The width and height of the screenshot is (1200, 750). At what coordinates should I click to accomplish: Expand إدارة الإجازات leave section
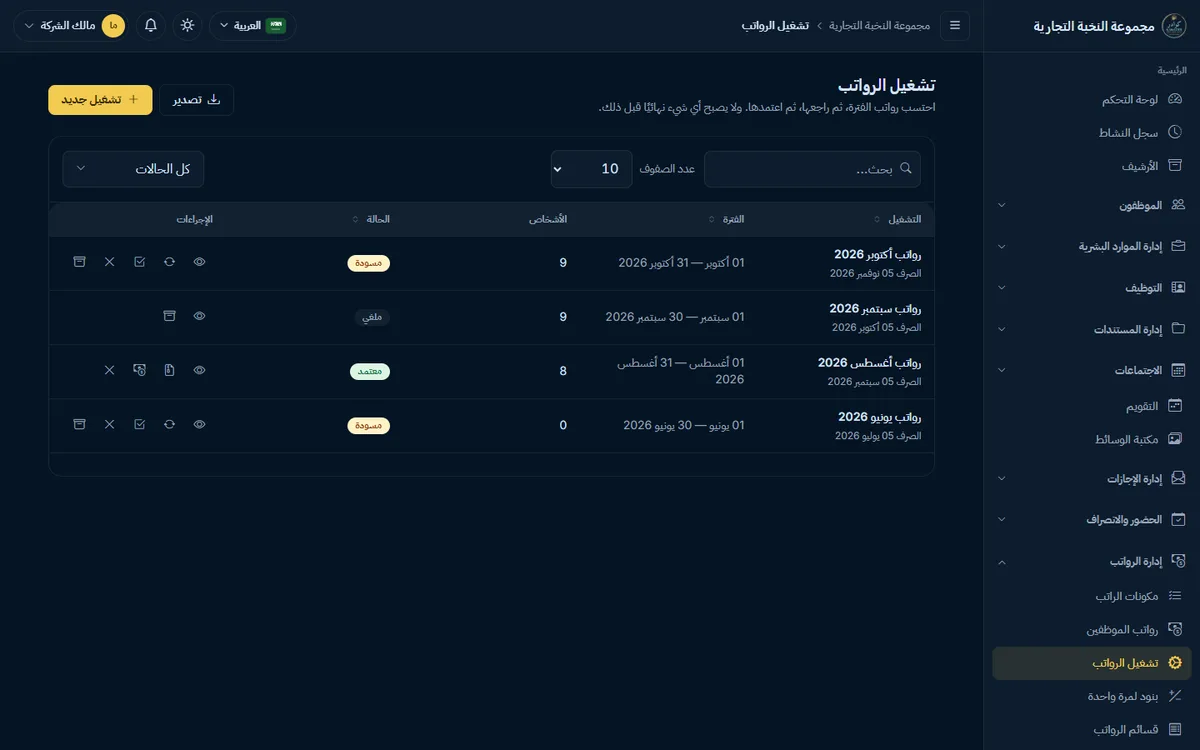[x=1092, y=479]
